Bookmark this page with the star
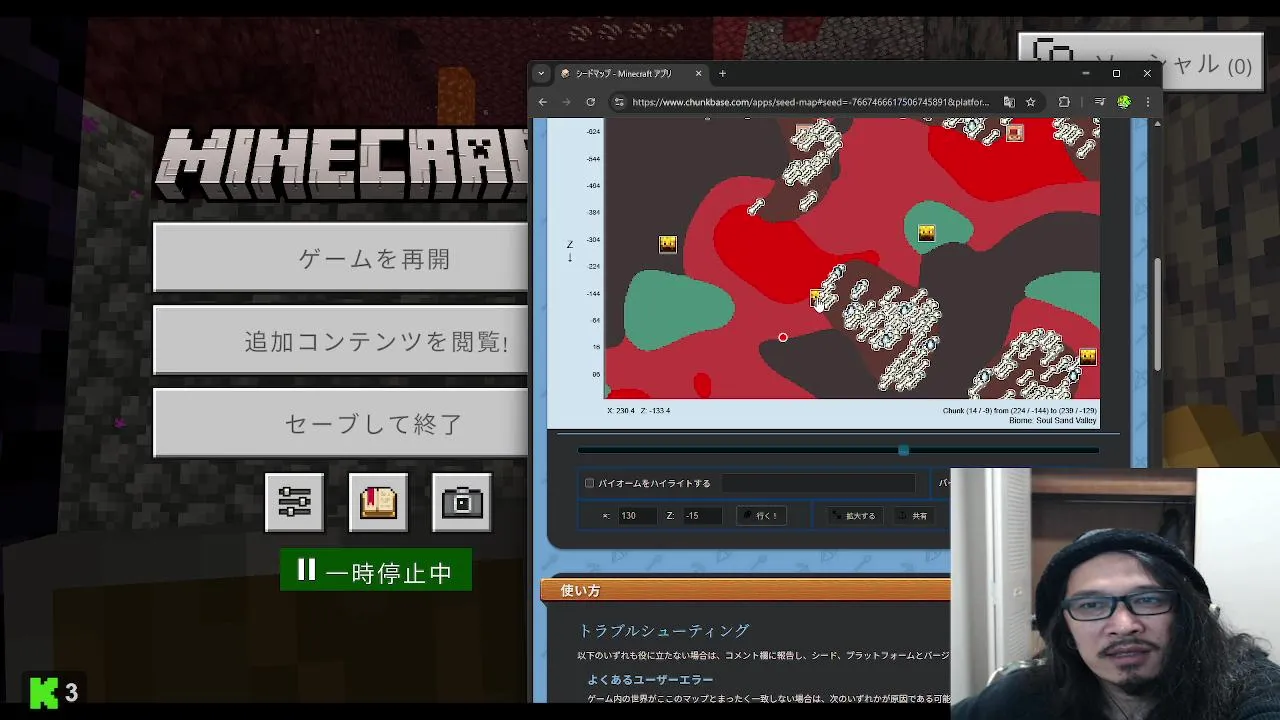 1030,102
